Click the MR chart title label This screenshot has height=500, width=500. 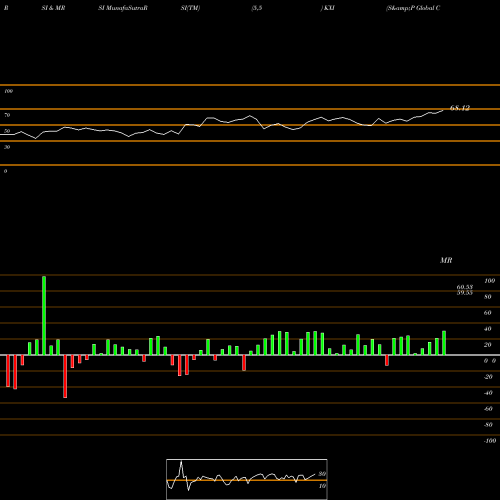[x=446, y=260]
